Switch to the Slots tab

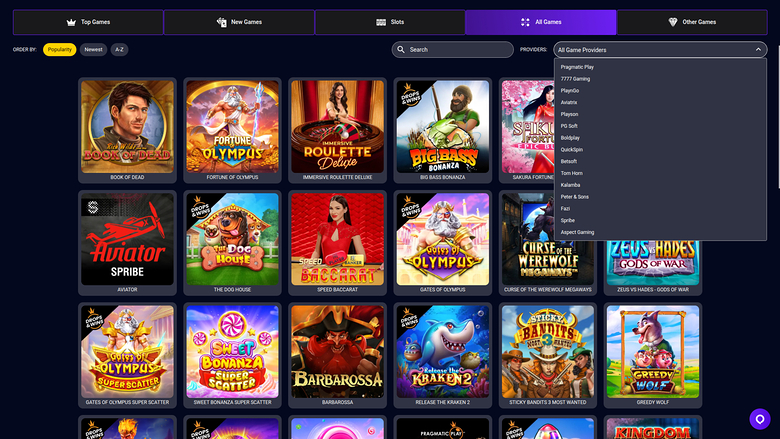(x=390, y=22)
